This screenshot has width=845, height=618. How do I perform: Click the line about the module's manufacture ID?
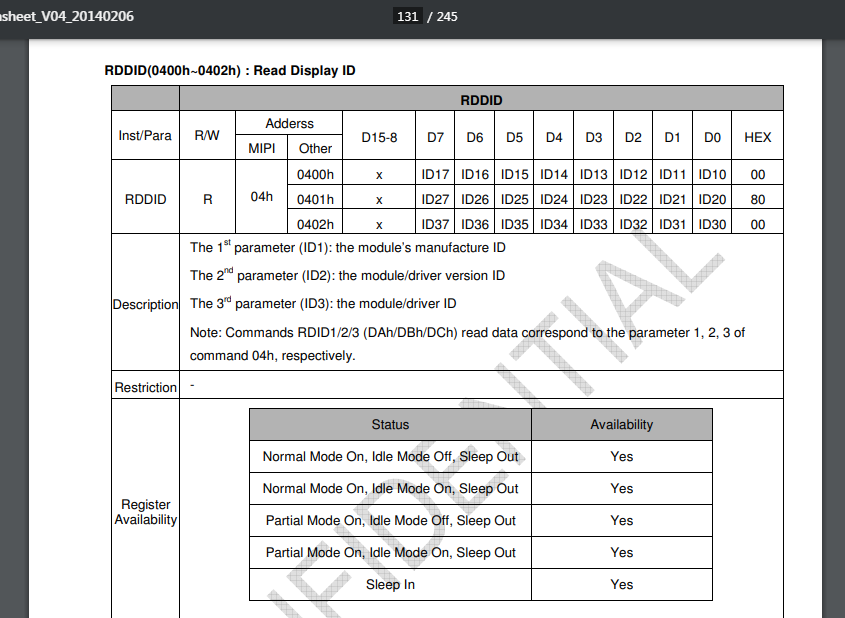tap(348, 247)
